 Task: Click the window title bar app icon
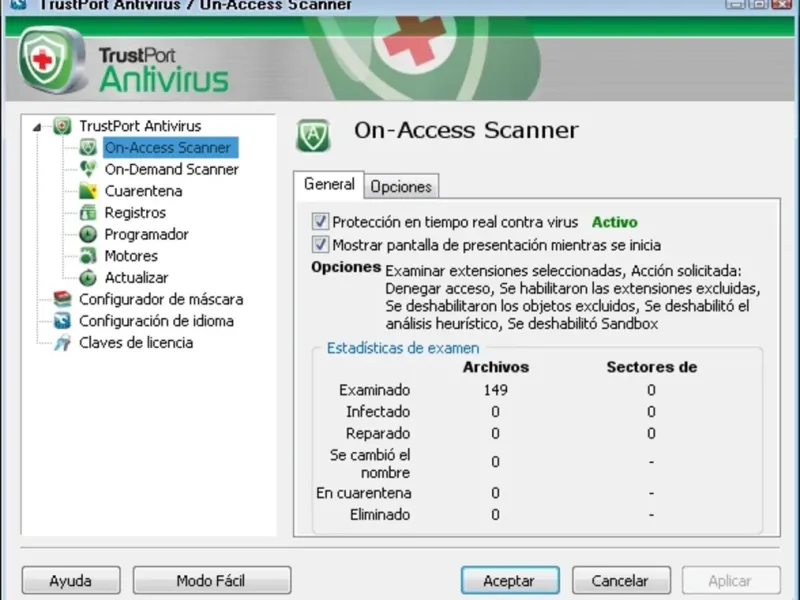(x=18, y=5)
